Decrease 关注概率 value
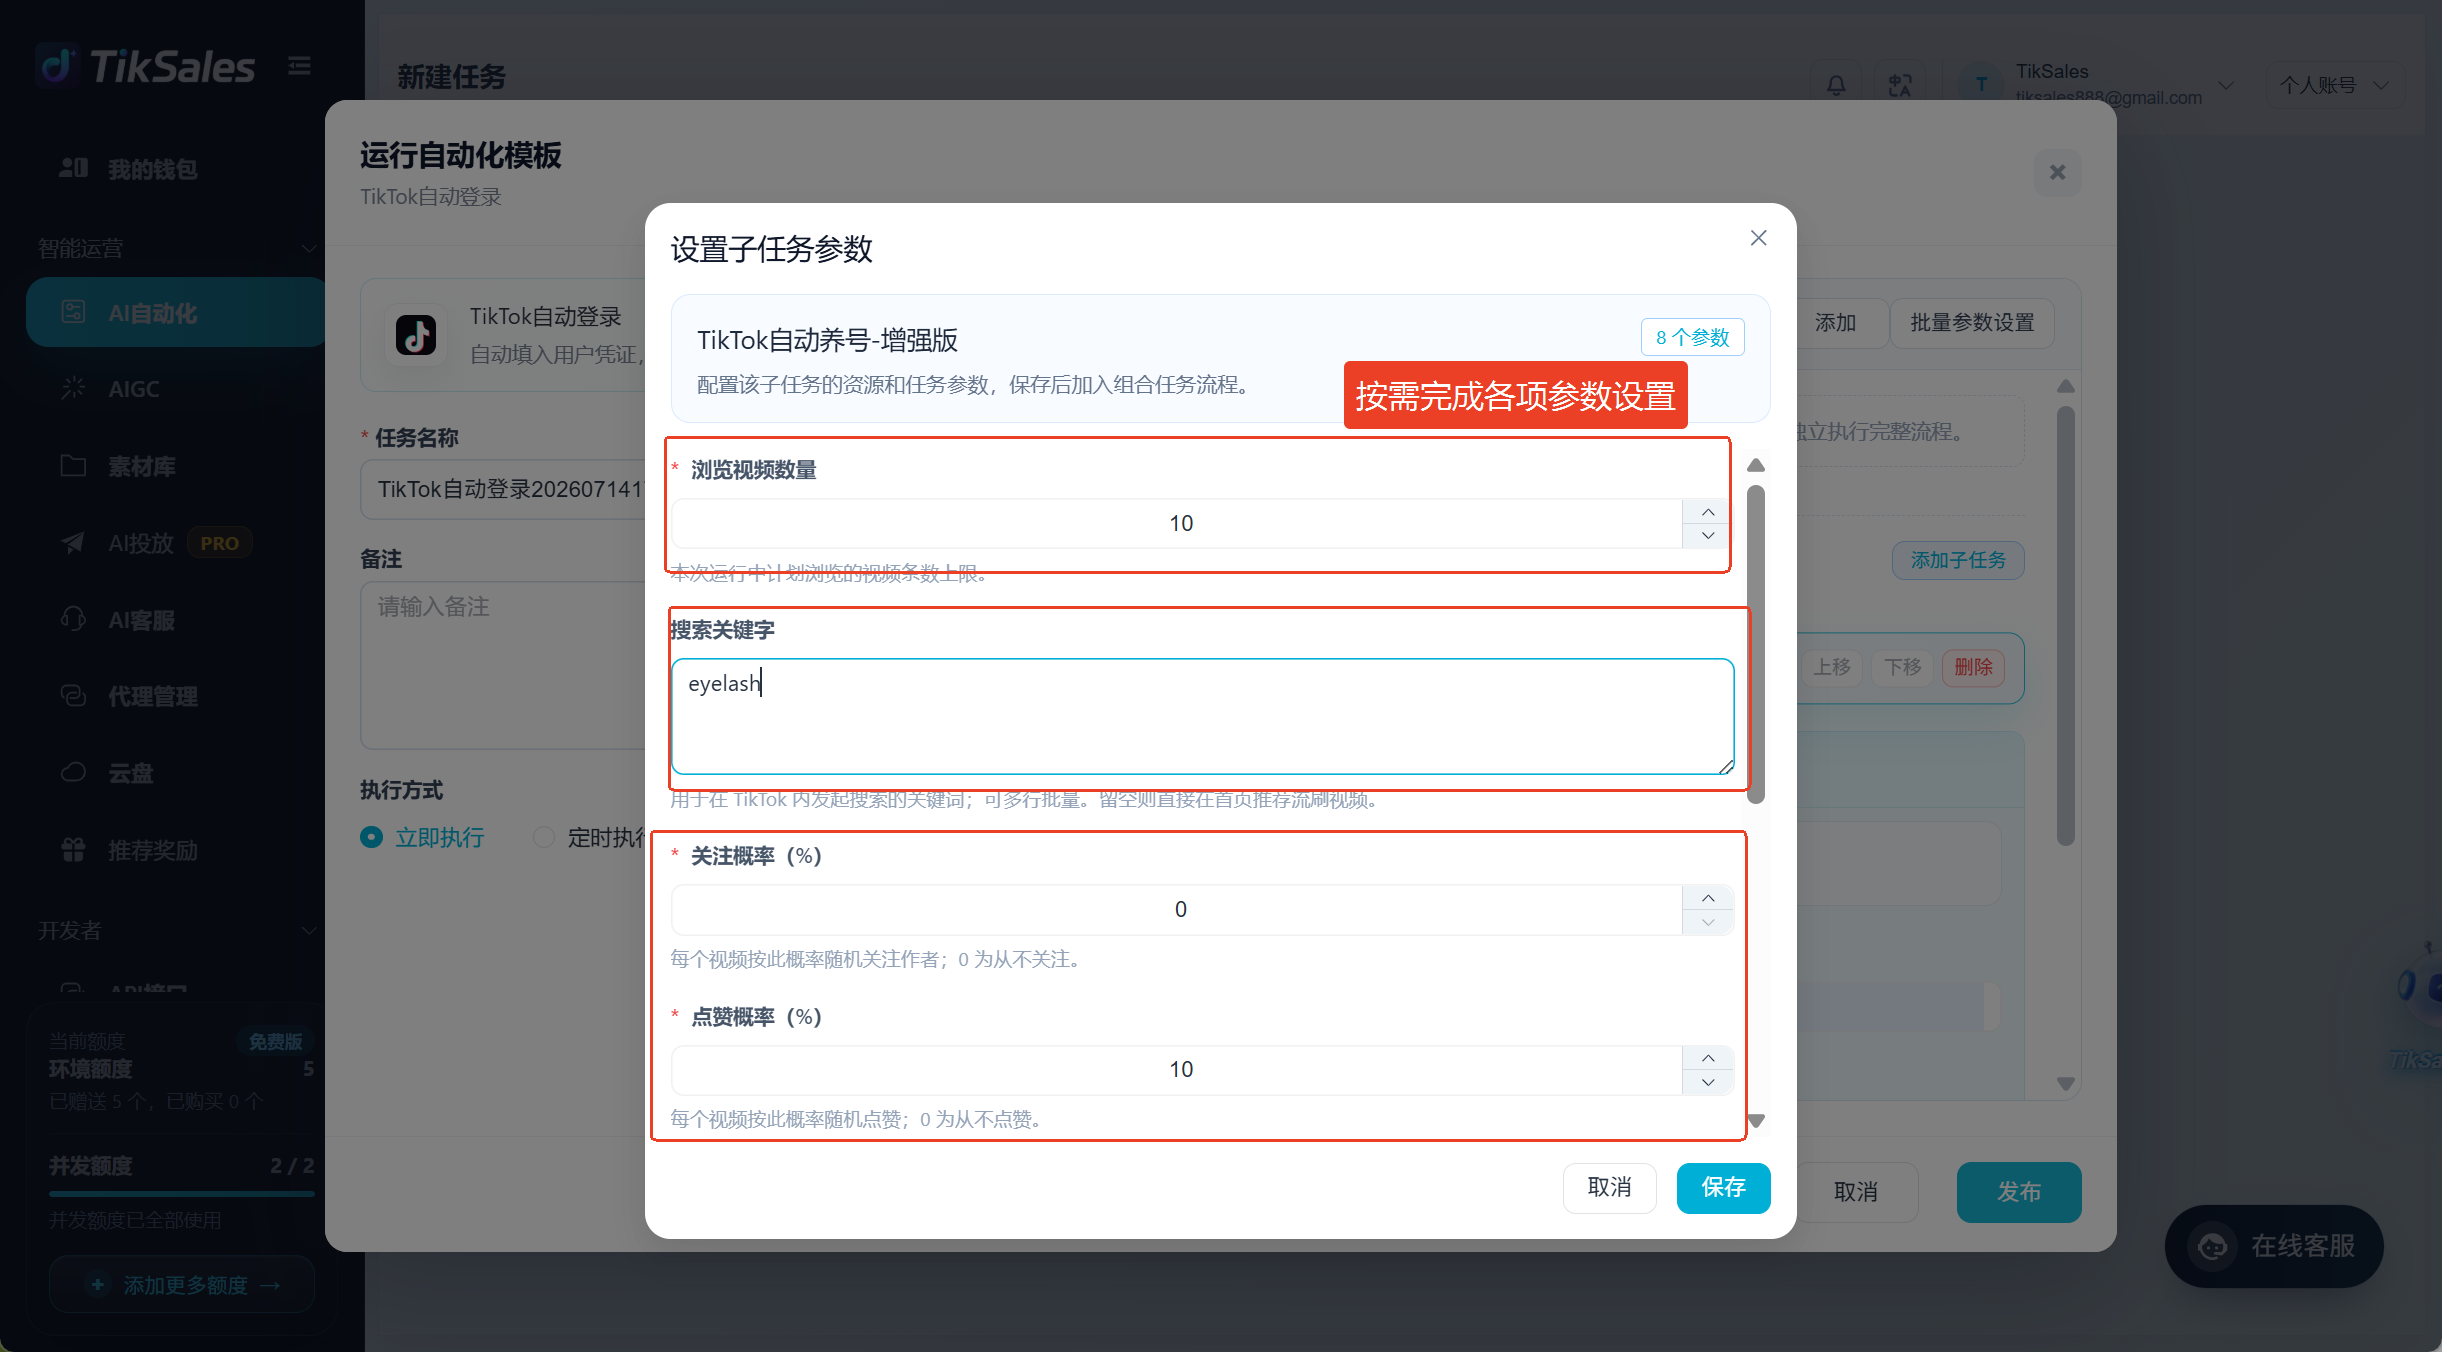 click(1708, 922)
